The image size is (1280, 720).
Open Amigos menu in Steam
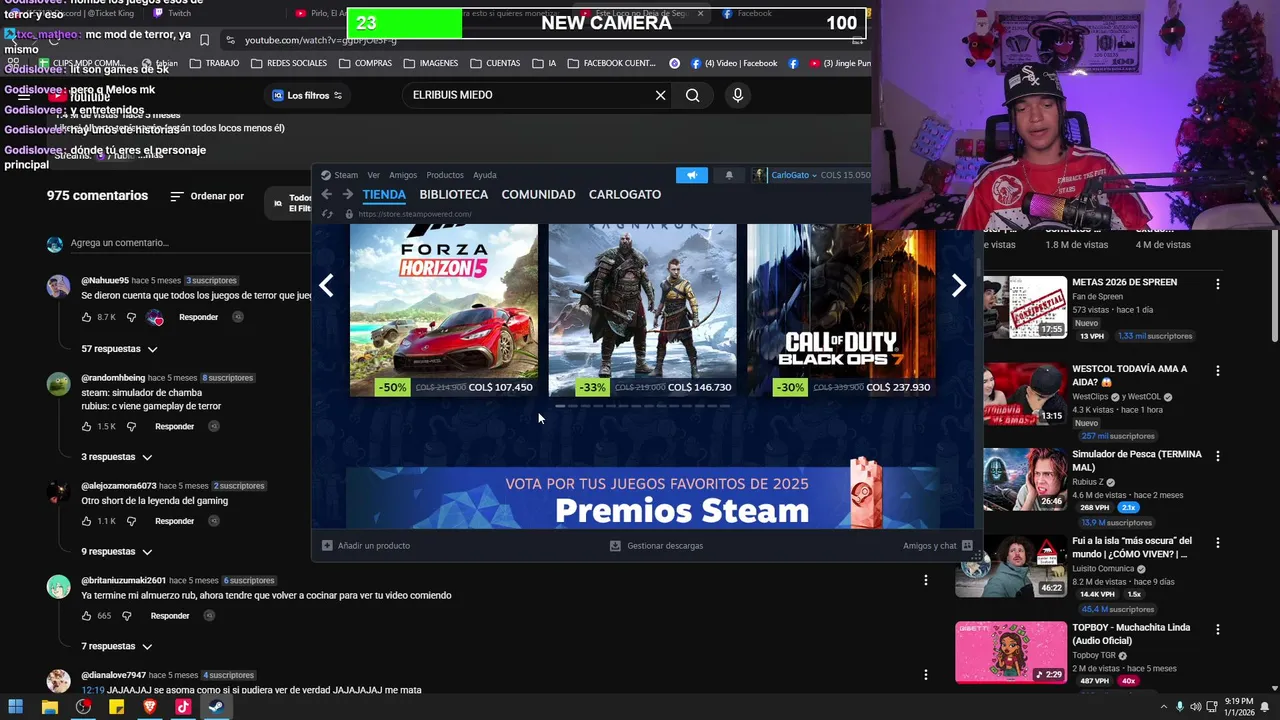[x=403, y=175]
